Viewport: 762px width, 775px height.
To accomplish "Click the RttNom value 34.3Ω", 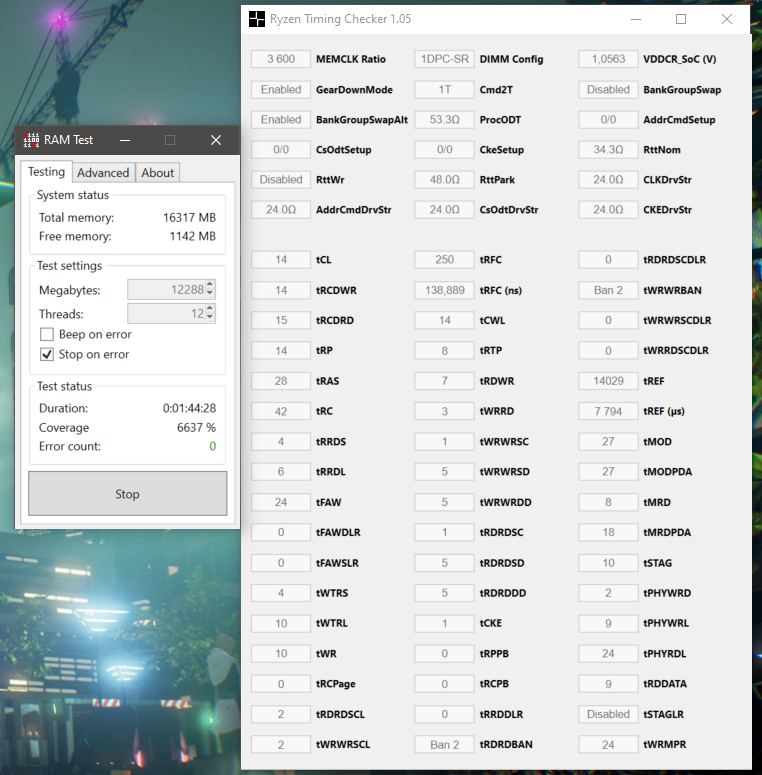I will tap(608, 149).
